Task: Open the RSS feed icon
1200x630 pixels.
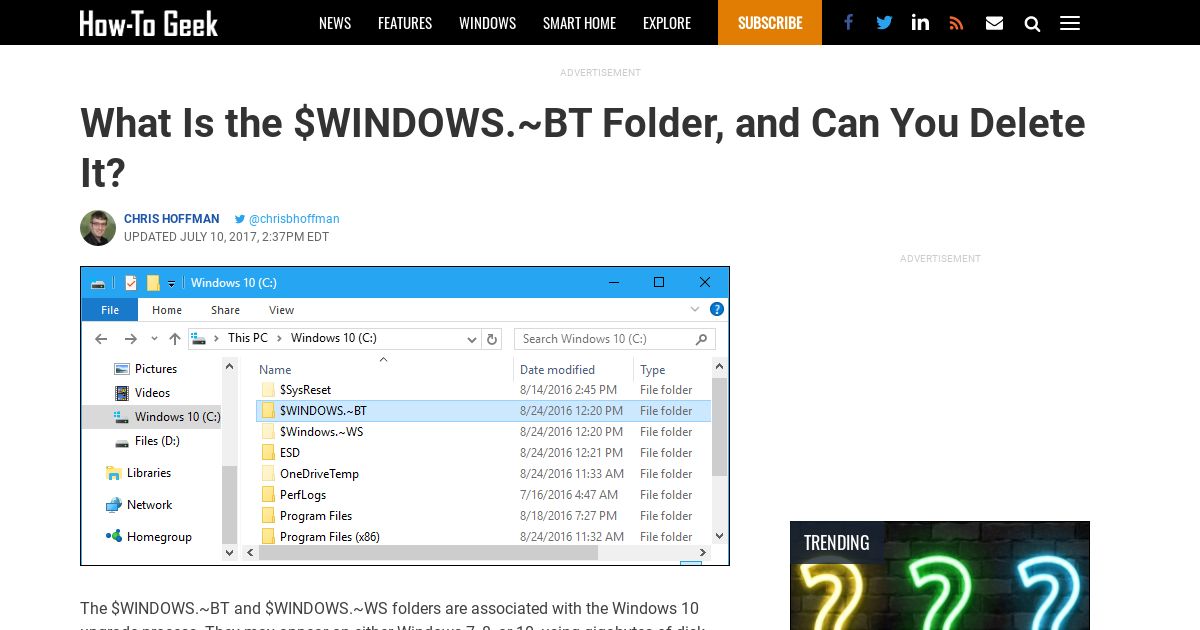Action: point(957,23)
